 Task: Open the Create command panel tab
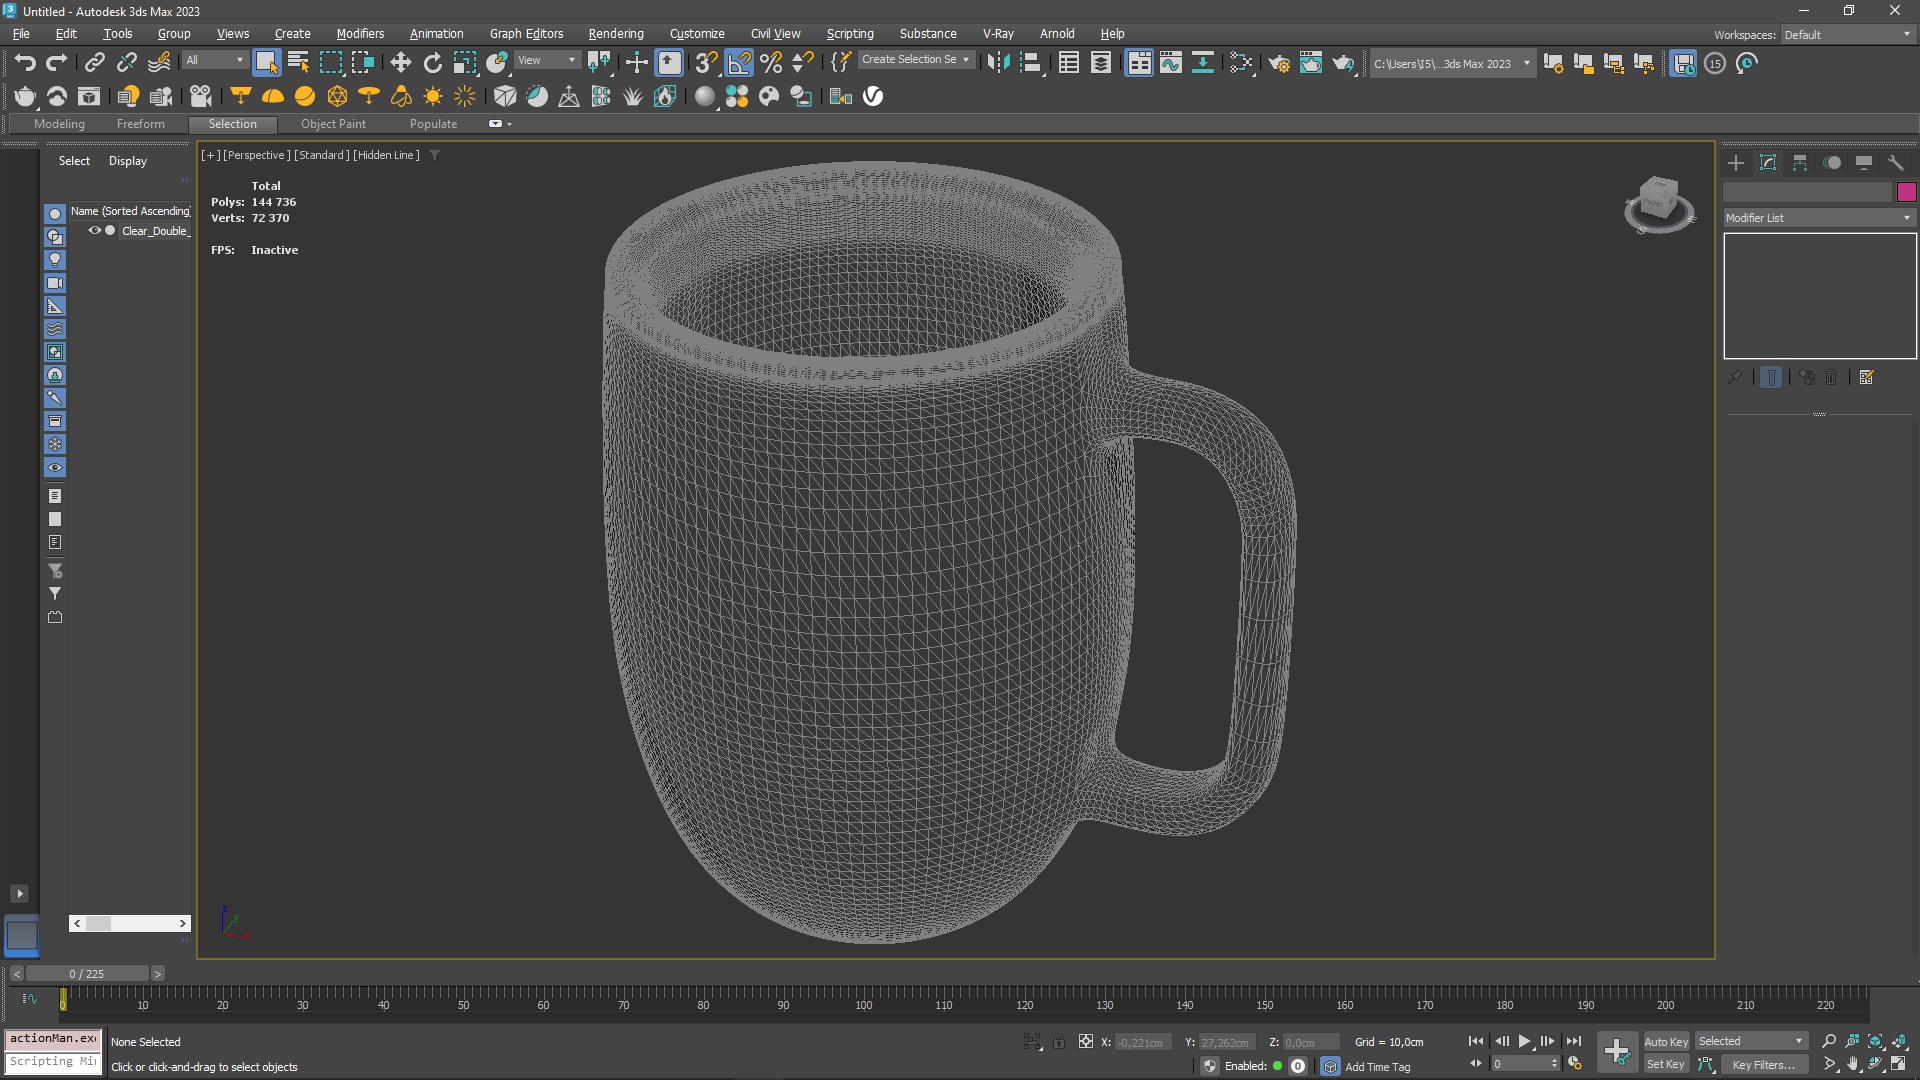[1736, 163]
